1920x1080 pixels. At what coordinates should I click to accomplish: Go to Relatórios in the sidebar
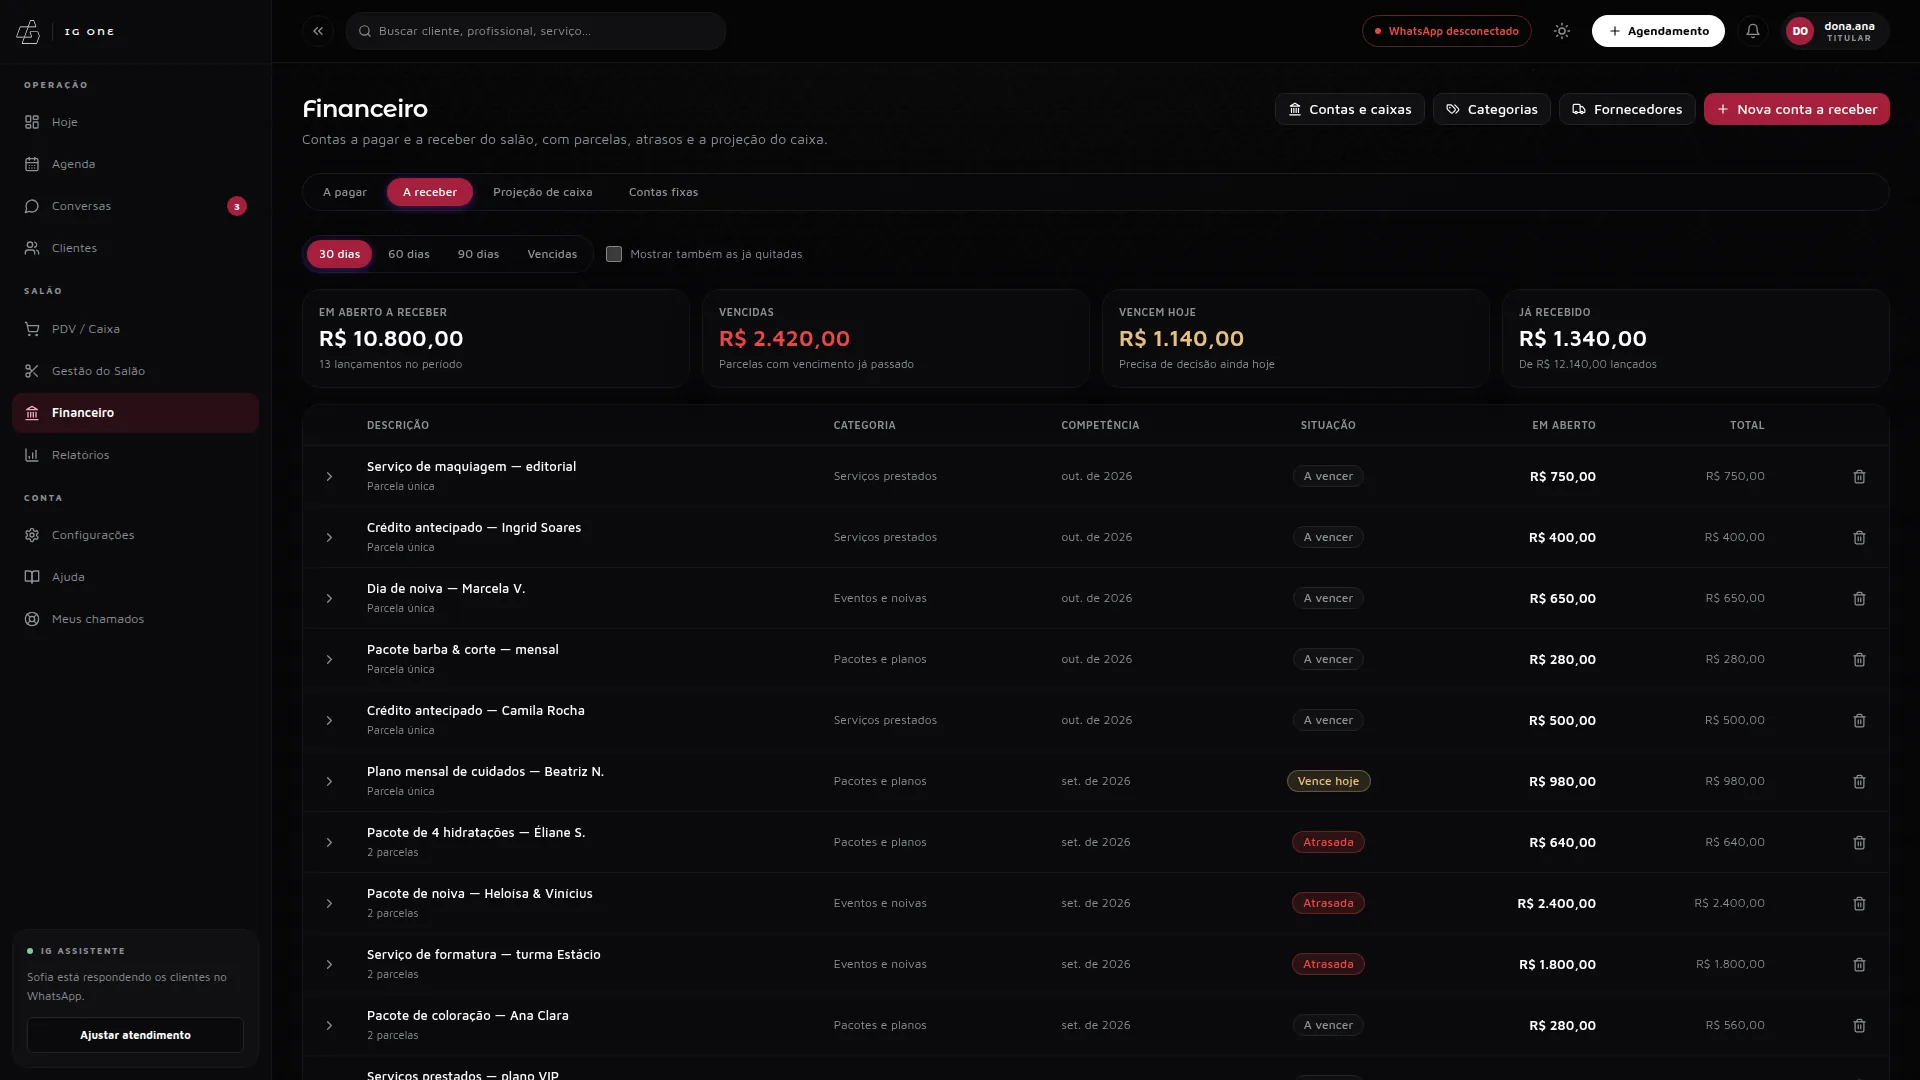click(x=135, y=455)
